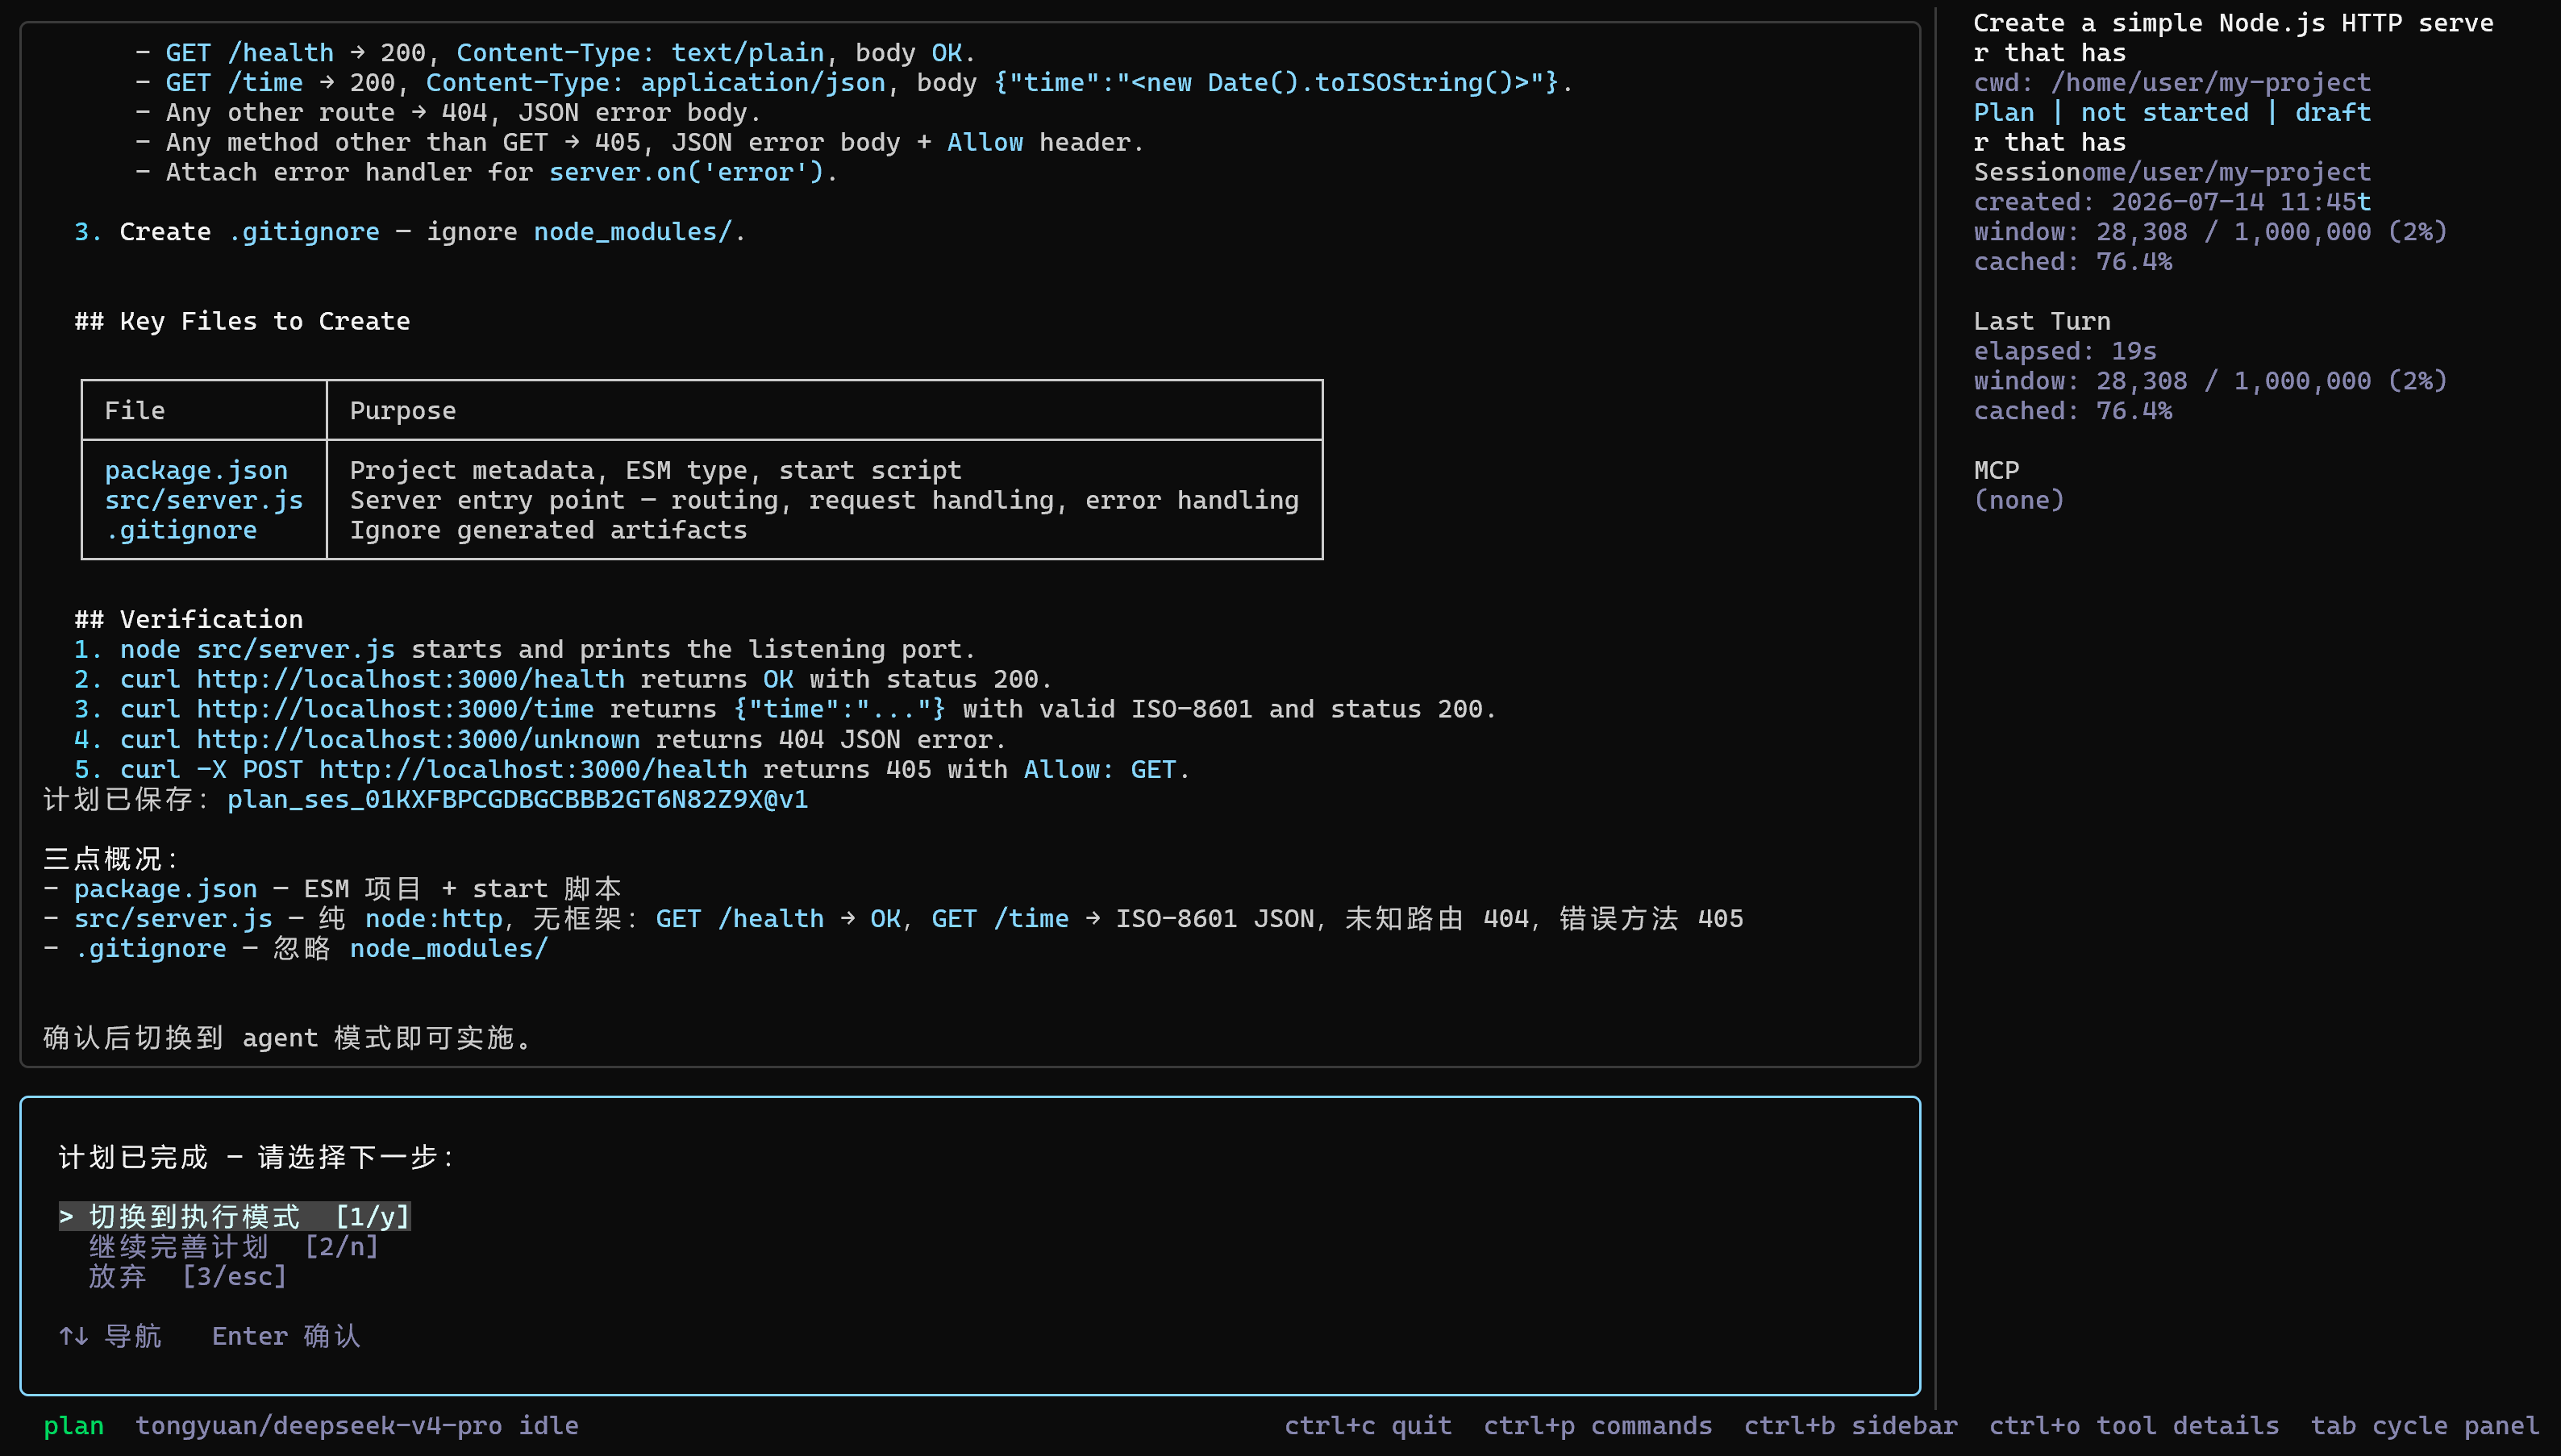The height and width of the screenshot is (1456, 2561).
Task: Click 'src/server.js' in the files table
Action: pos(204,500)
